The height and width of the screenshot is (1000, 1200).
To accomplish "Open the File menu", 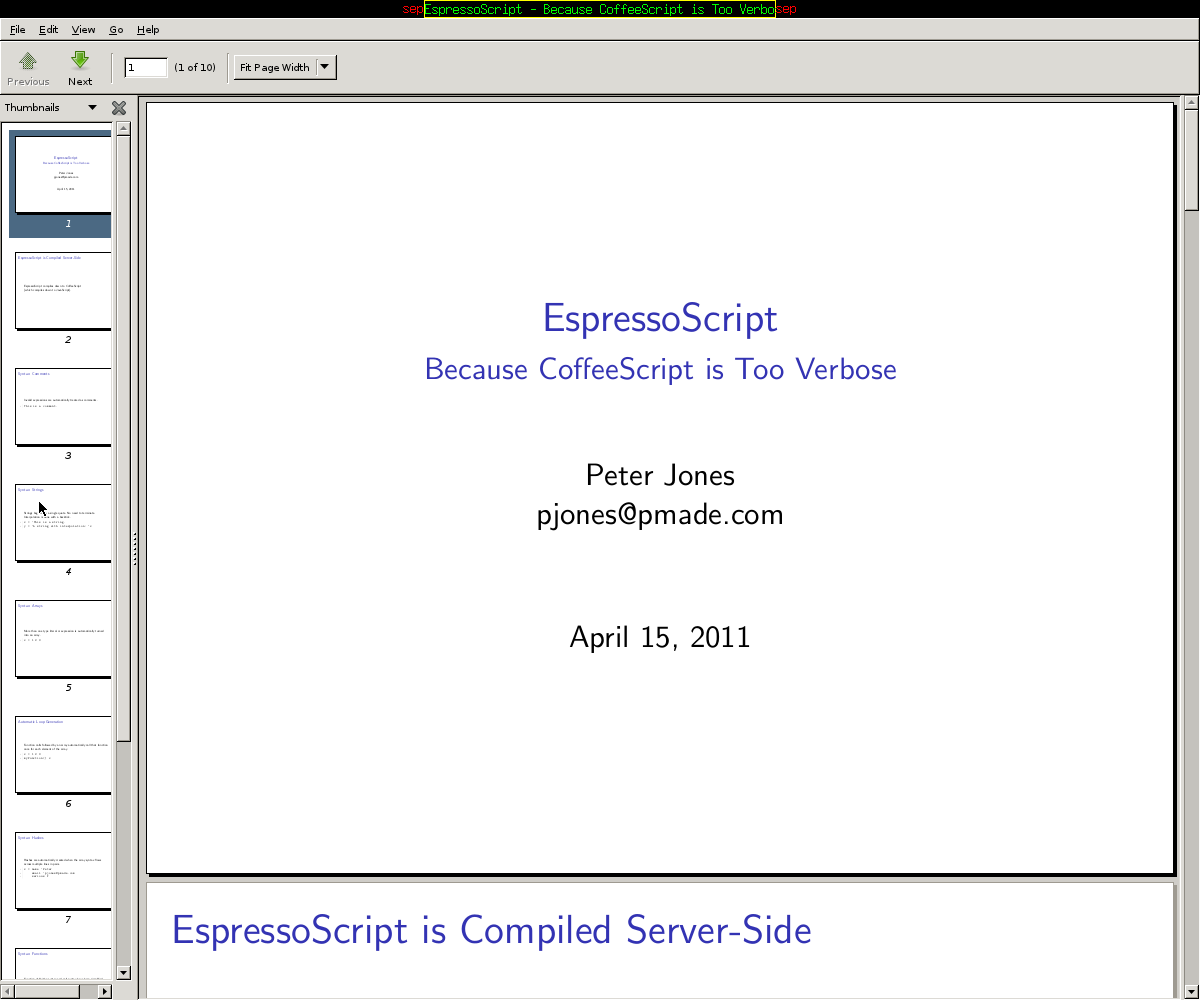I will 17,30.
